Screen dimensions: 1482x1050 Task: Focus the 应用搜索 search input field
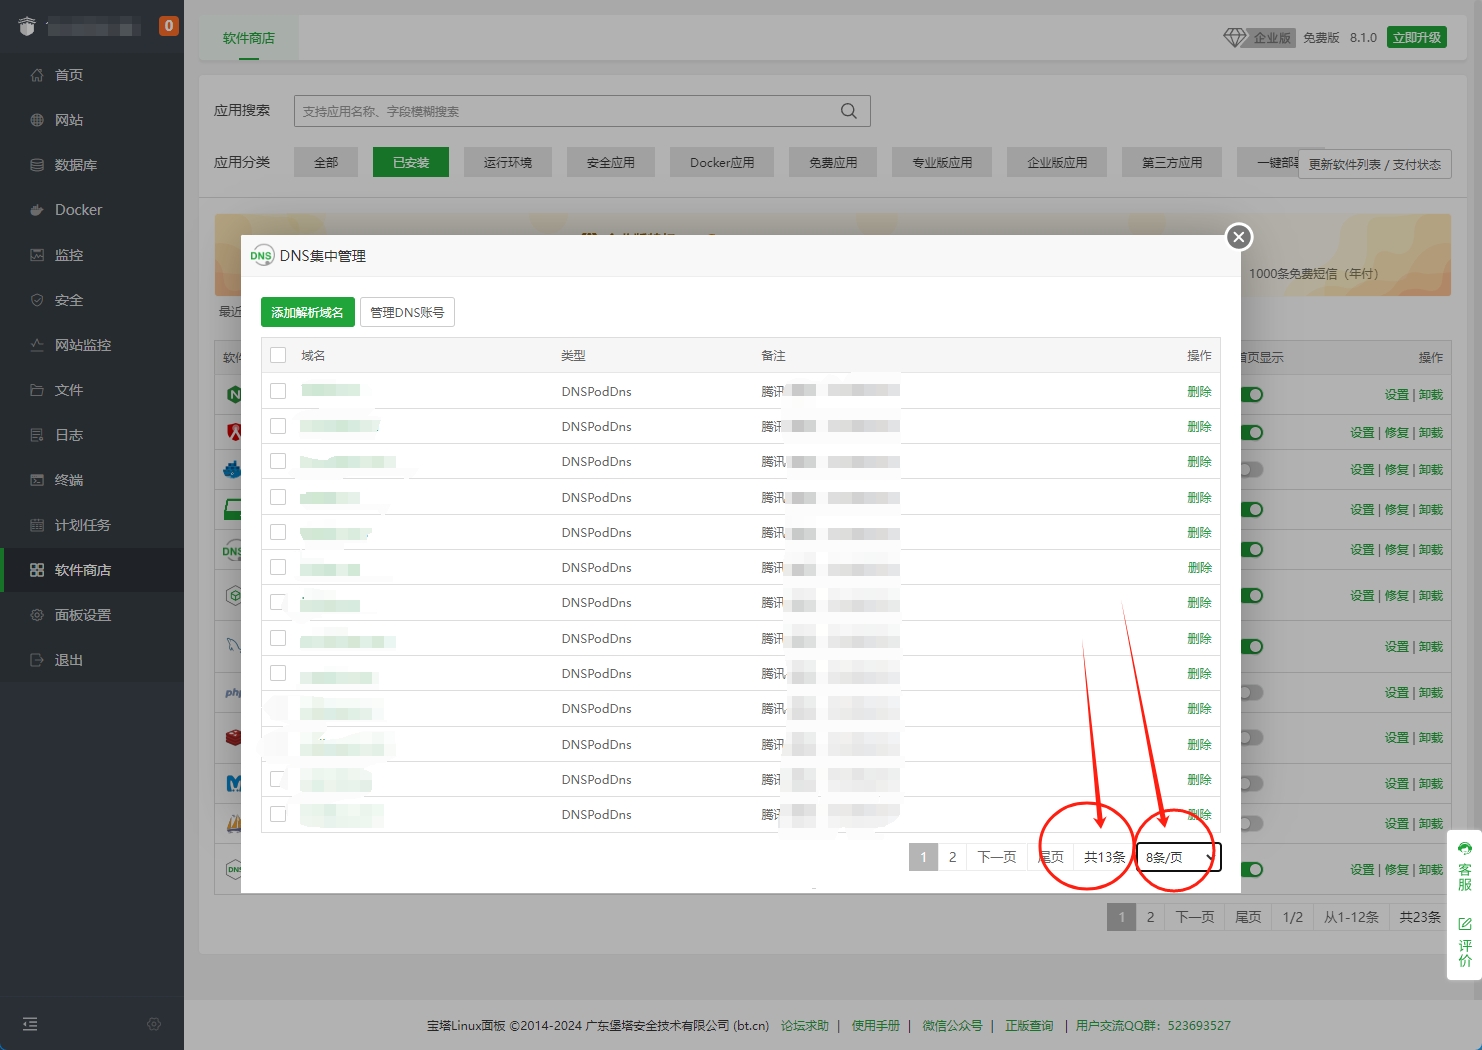[582, 111]
